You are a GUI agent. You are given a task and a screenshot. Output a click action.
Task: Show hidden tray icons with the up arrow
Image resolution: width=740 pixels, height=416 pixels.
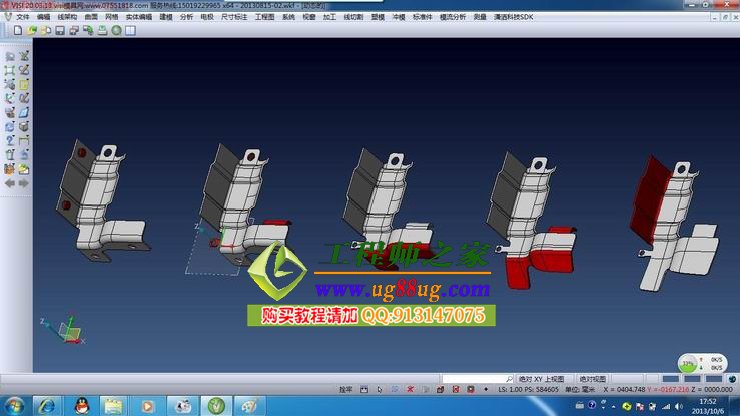coord(613,407)
